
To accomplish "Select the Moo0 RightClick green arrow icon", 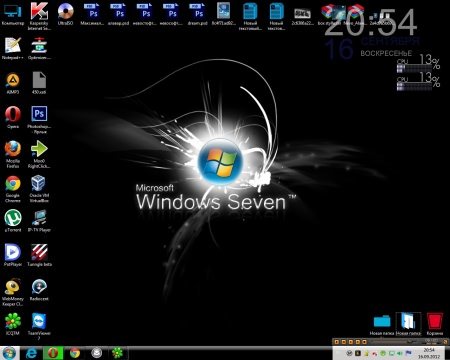I will [x=39, y=154].
